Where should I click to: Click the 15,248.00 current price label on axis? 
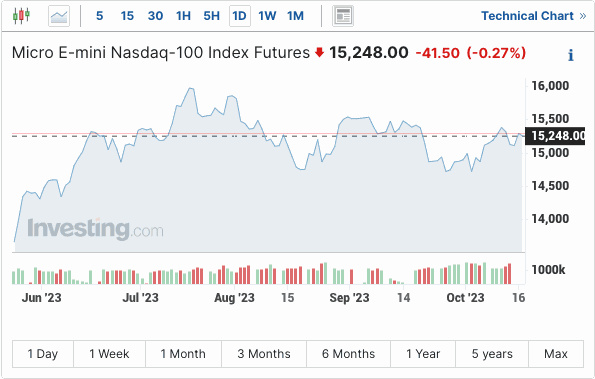tap(555, 136)
